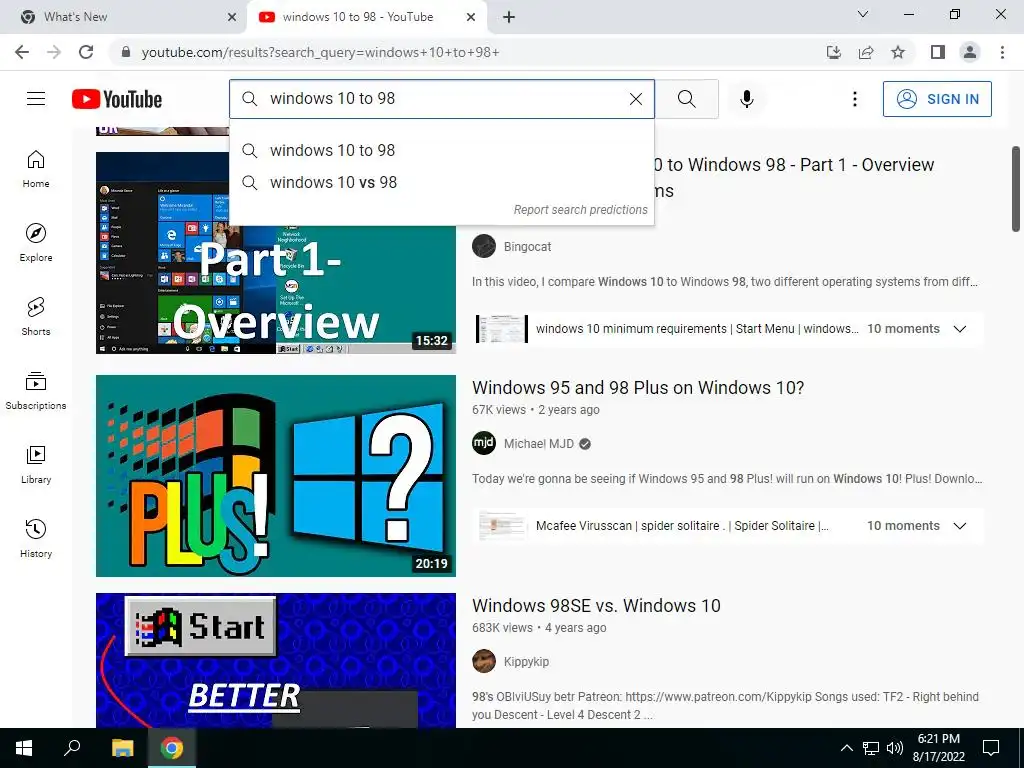Open YouTube settings three-dot menu
The width and height of the screenshot is (1024, 768).
coord(854,99)
